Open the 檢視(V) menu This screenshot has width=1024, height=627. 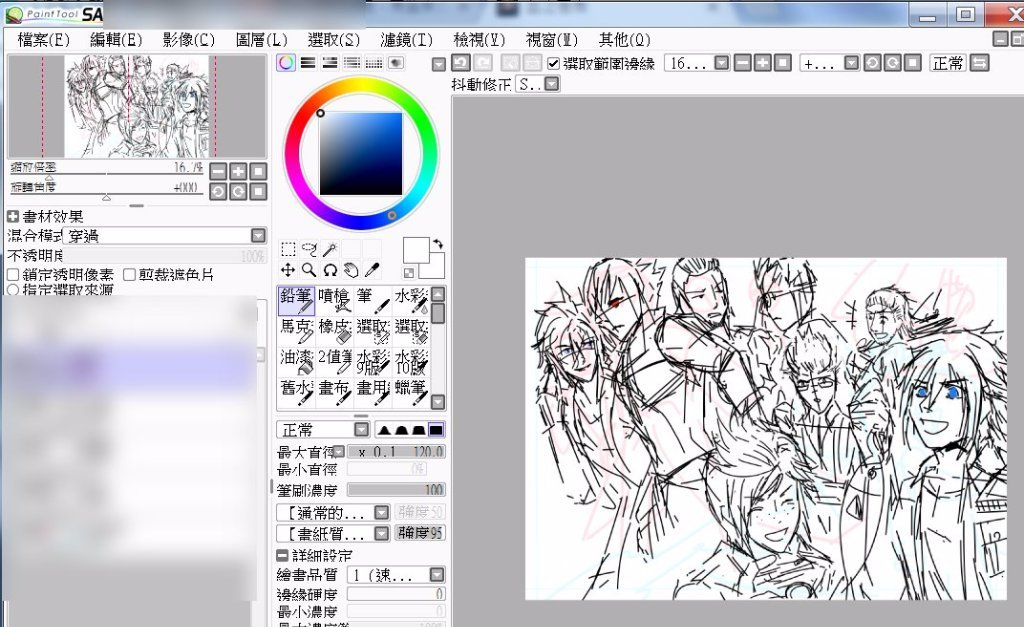479,40
